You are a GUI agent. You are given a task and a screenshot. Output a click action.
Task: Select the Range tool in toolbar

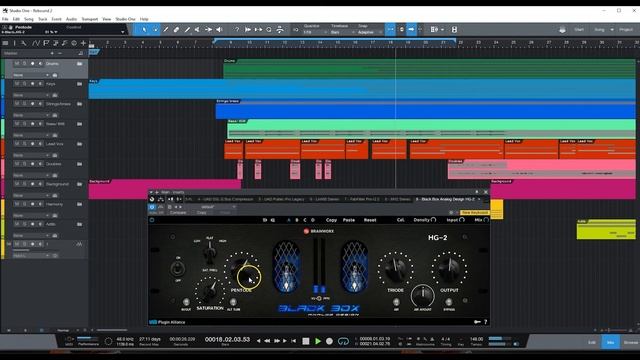[x=155, y=30]
